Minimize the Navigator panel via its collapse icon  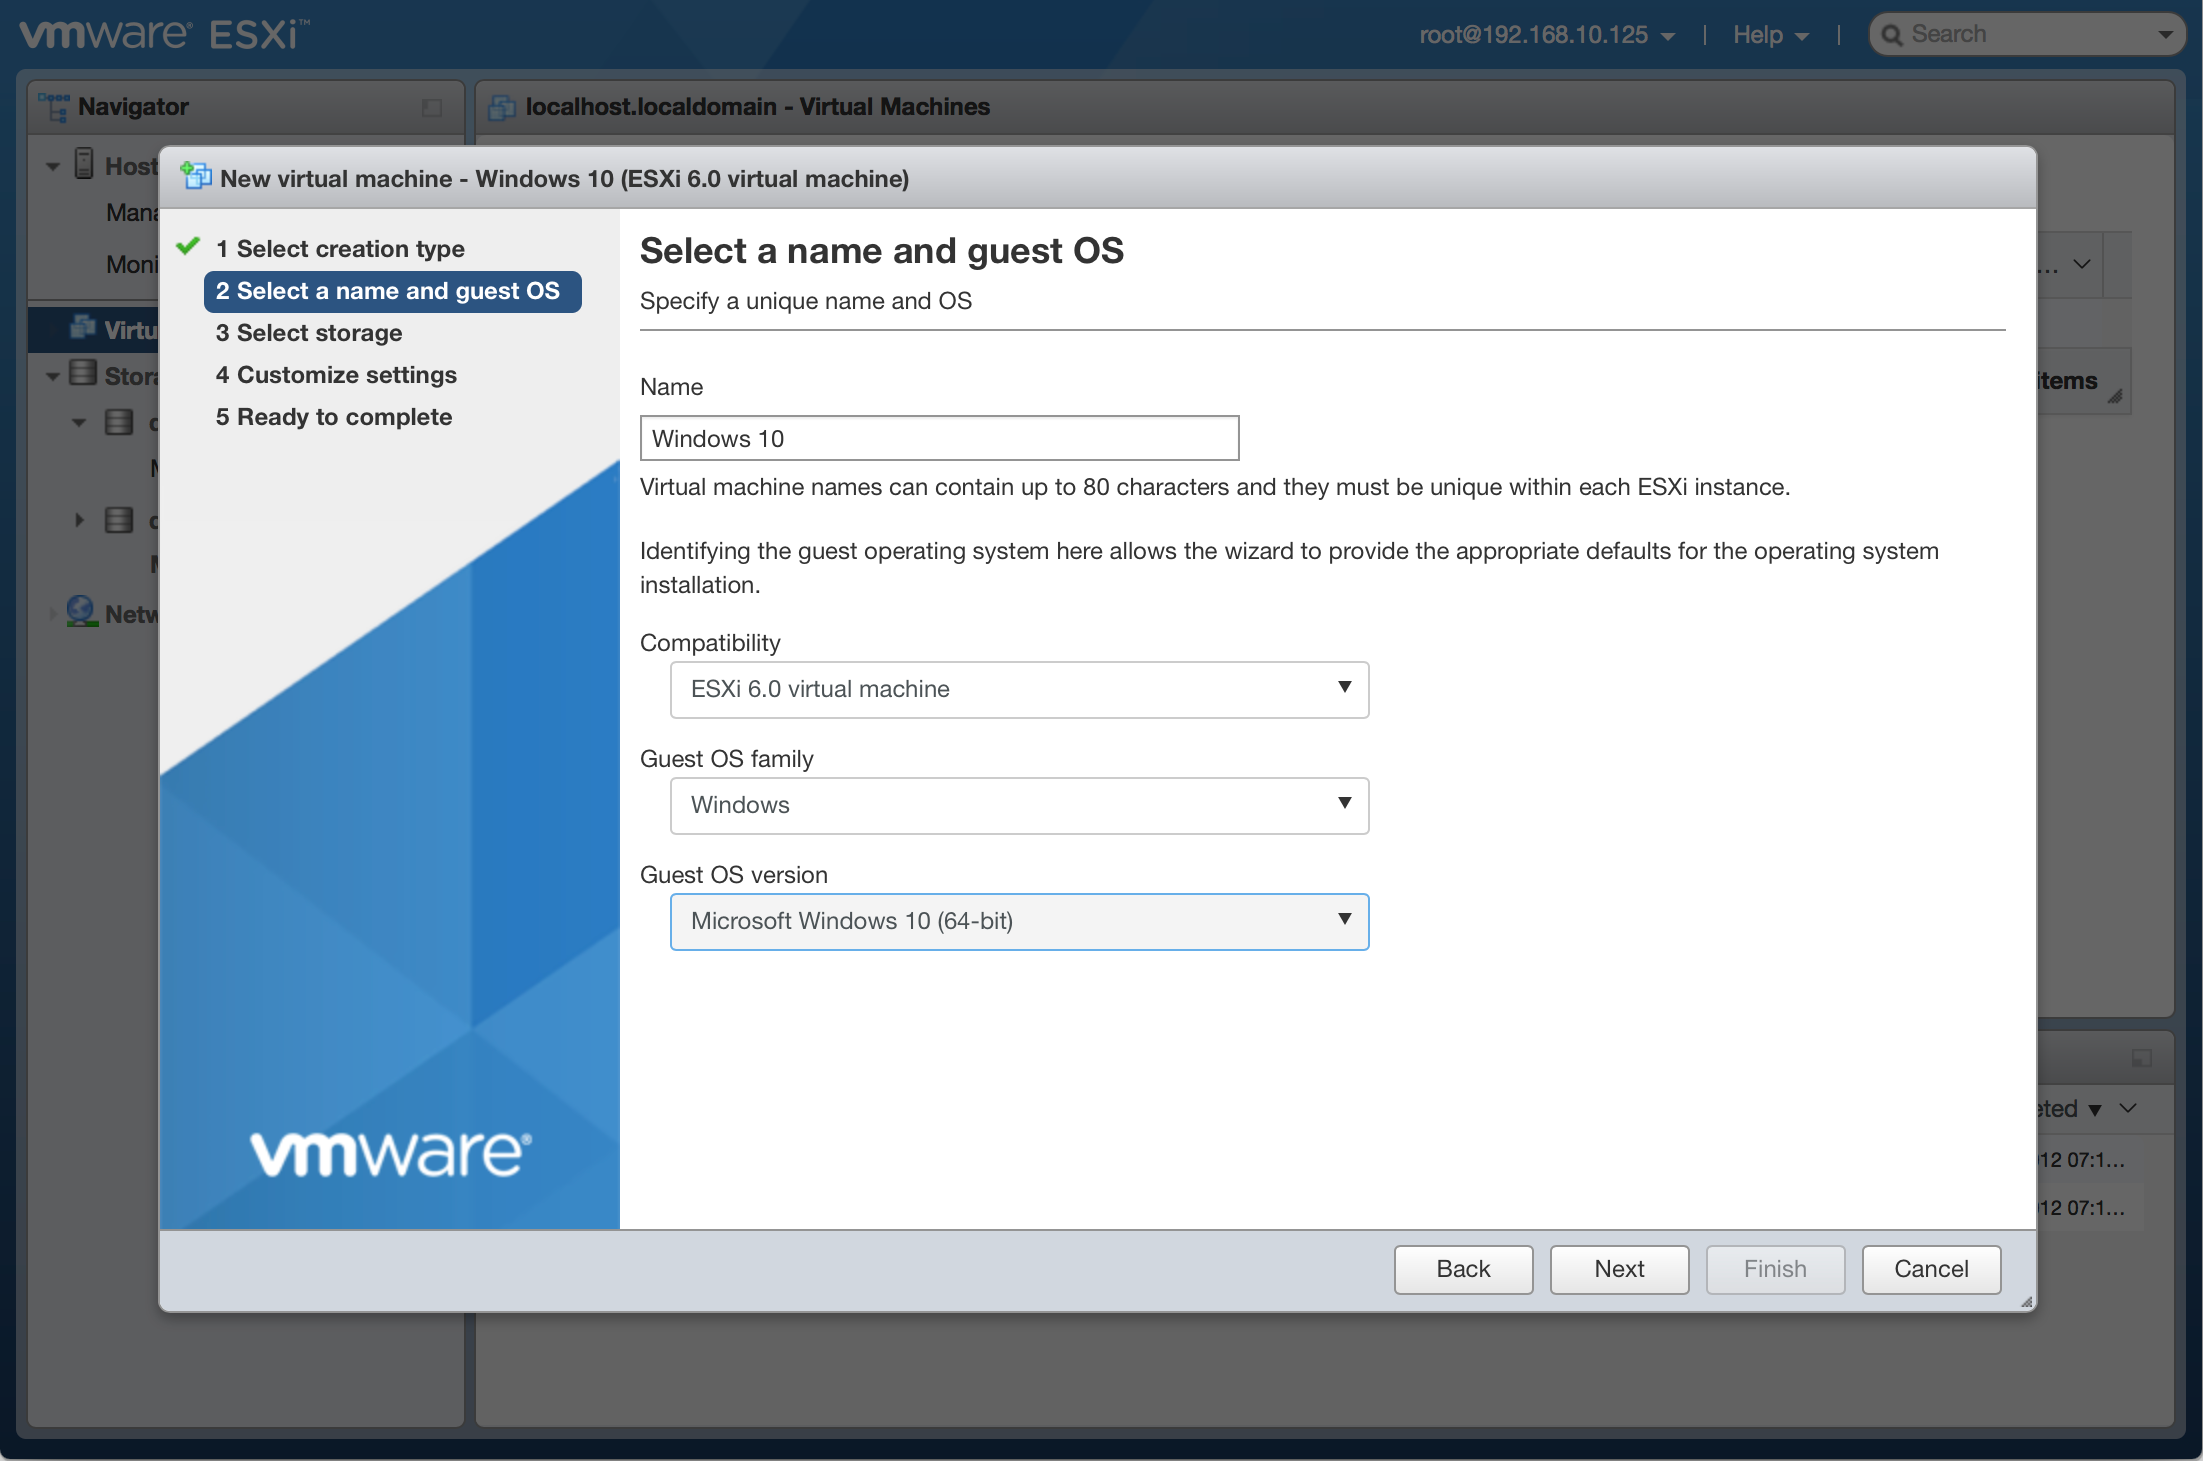tap(432, 107)
